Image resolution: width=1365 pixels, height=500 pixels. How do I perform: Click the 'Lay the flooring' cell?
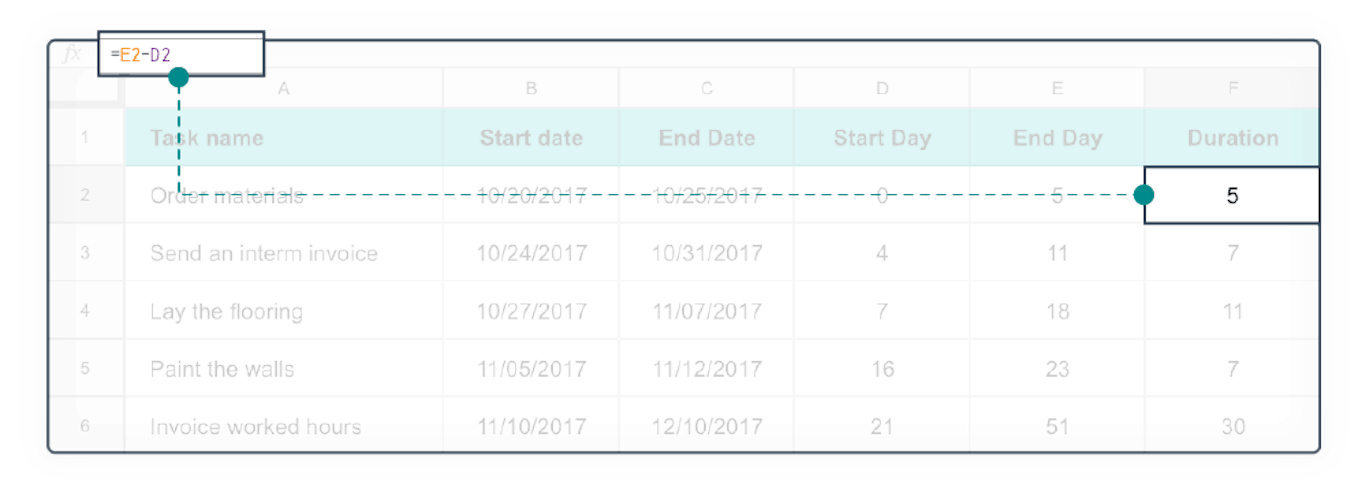tap(283, 311)
